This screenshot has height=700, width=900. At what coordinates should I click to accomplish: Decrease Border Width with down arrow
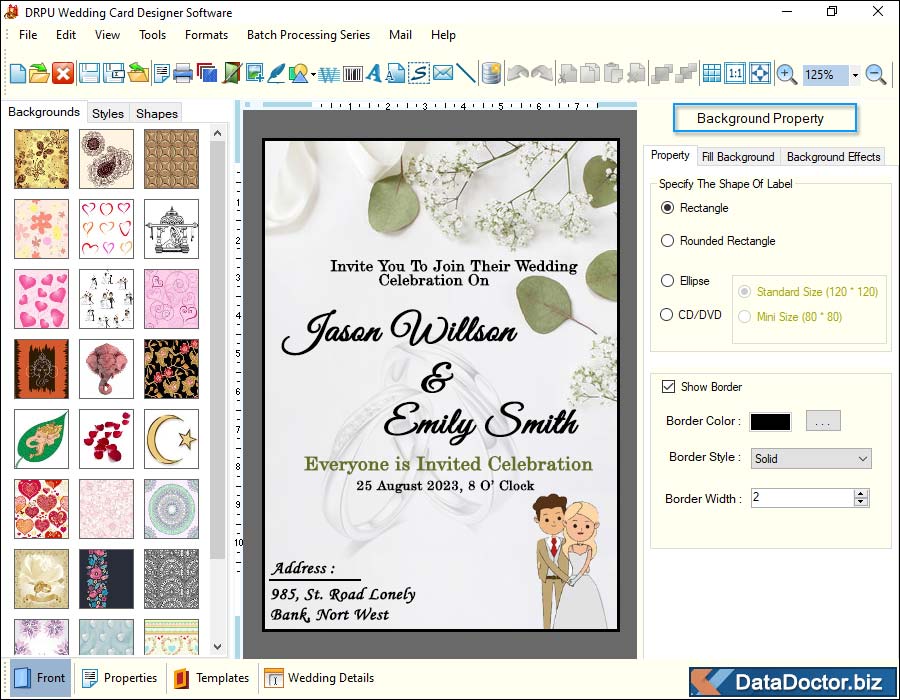(860, 502)
